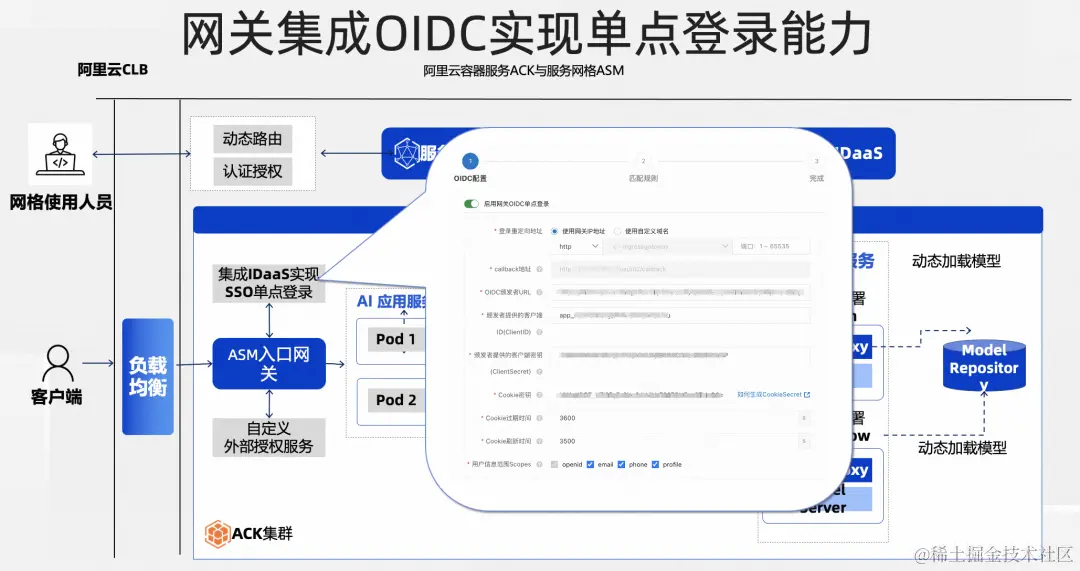Click the callback地址 input field
This screenshot has height=571, width=1080.
(681, 269)
